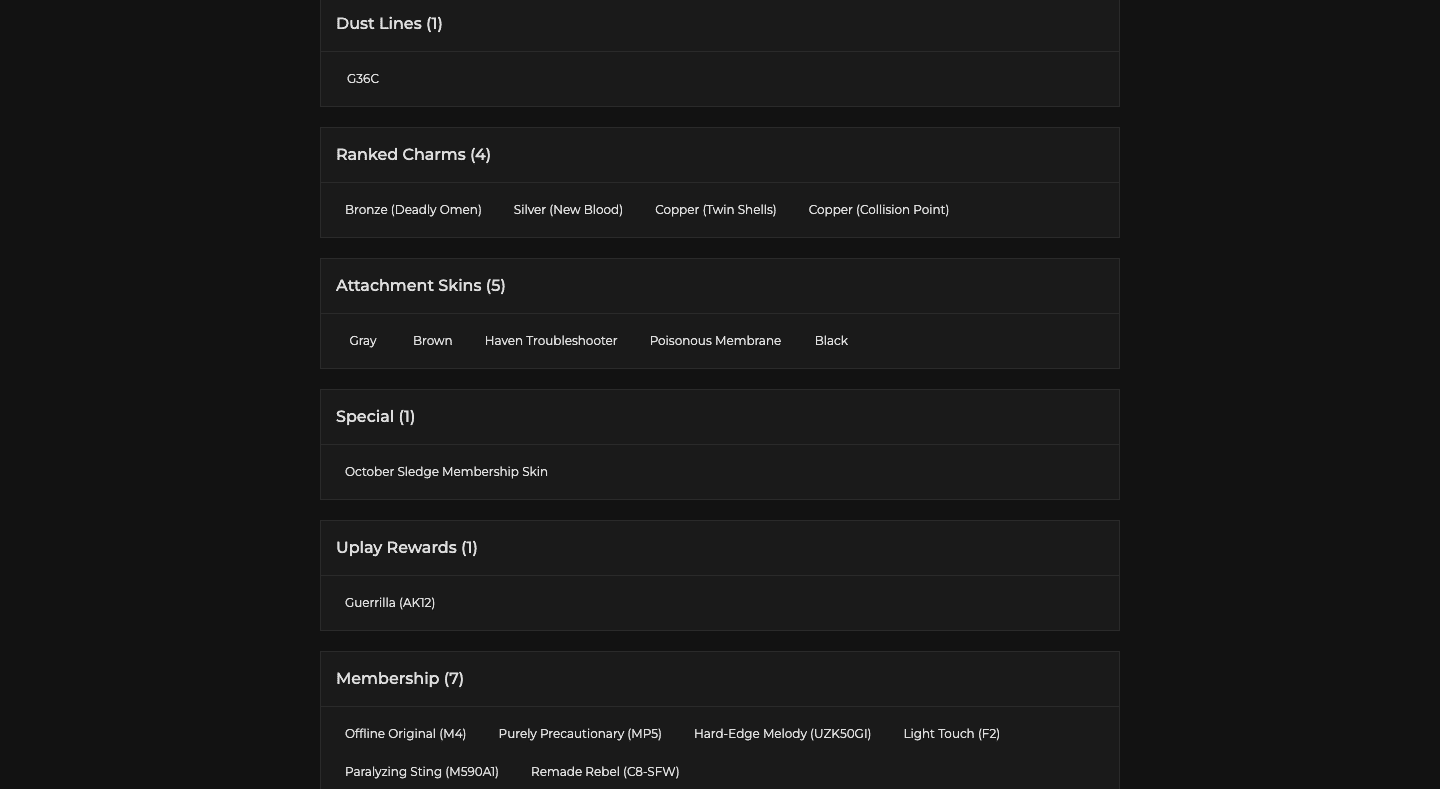
Task: Select the Black attachment skin
Action: coord(831,341)
